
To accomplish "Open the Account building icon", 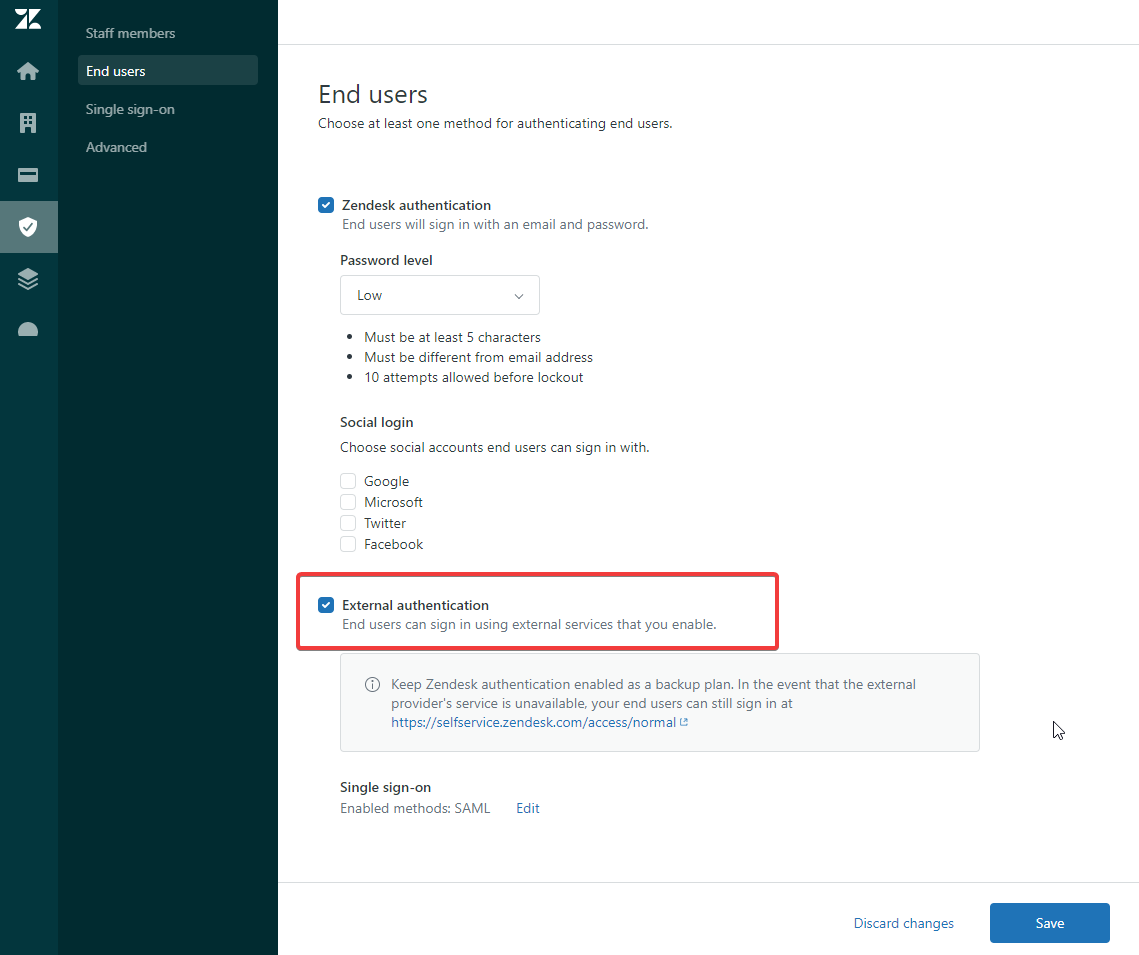I will click(28, 123).
